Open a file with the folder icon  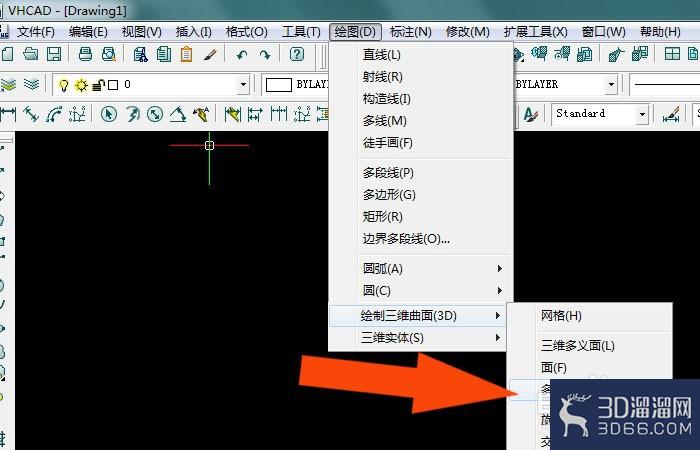click(31, 54)
